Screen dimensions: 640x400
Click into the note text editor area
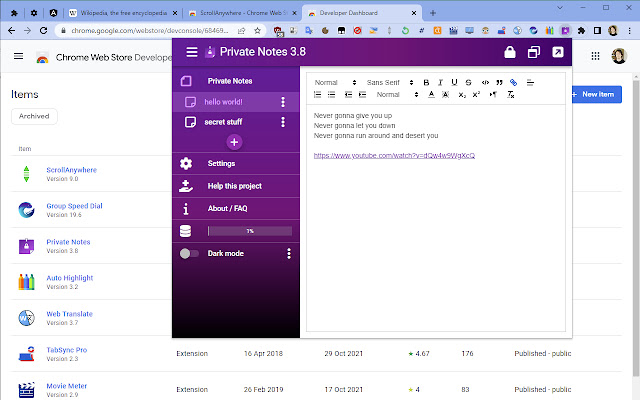436,218
